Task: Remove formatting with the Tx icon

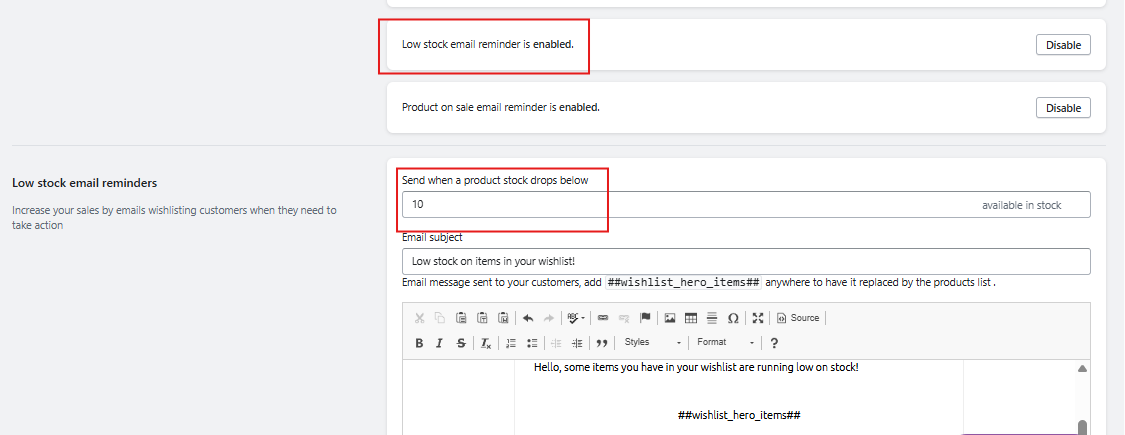Action: 486,342
